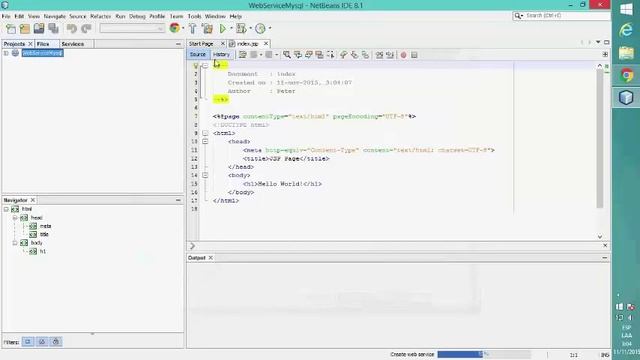Click the Clean and Build icon
Image resolution: width=640 pixels, height=360 pixels.
point(207,29)
